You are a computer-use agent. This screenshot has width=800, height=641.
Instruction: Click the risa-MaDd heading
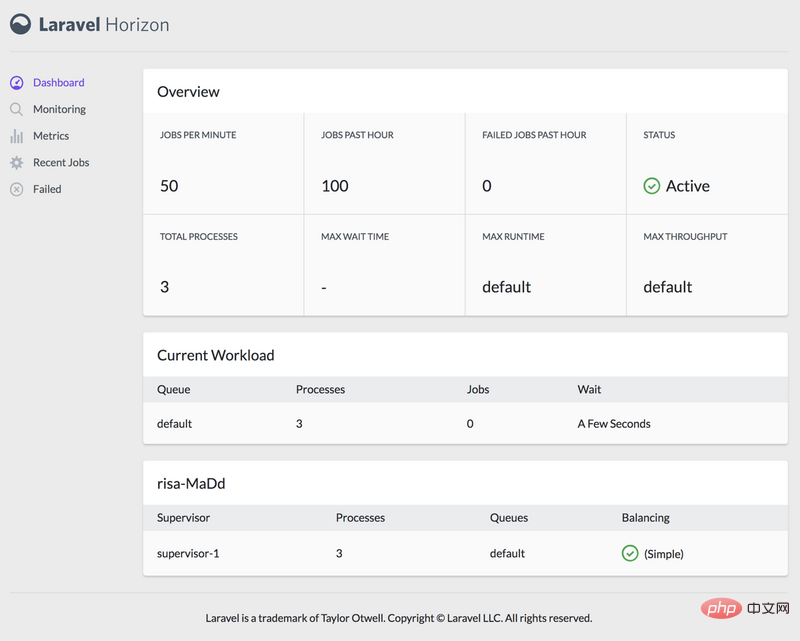coord(191,483)
